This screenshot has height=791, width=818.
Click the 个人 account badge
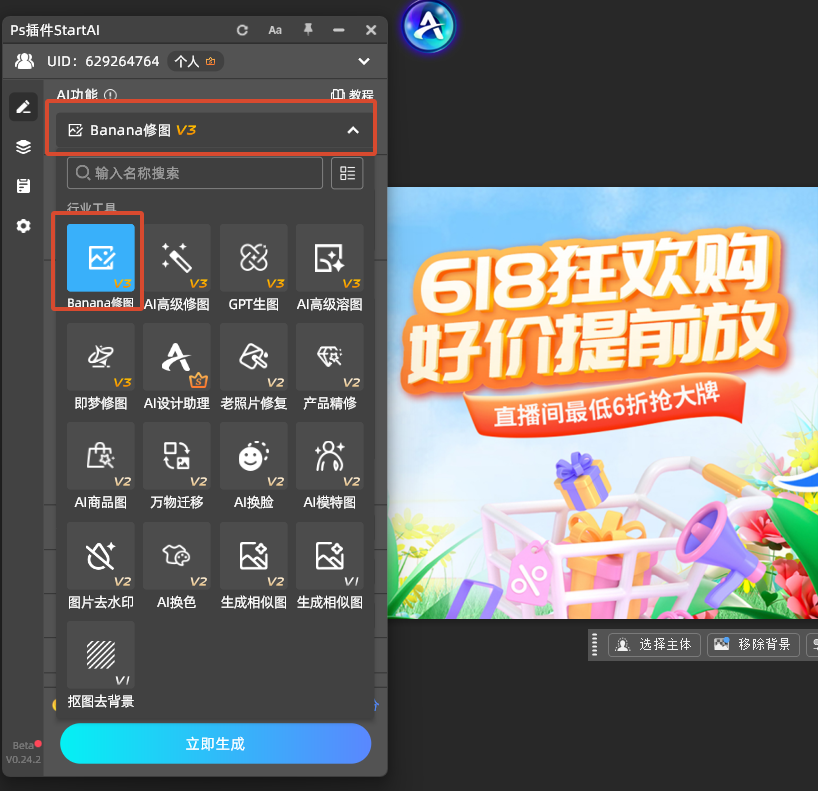pos(195,62)
